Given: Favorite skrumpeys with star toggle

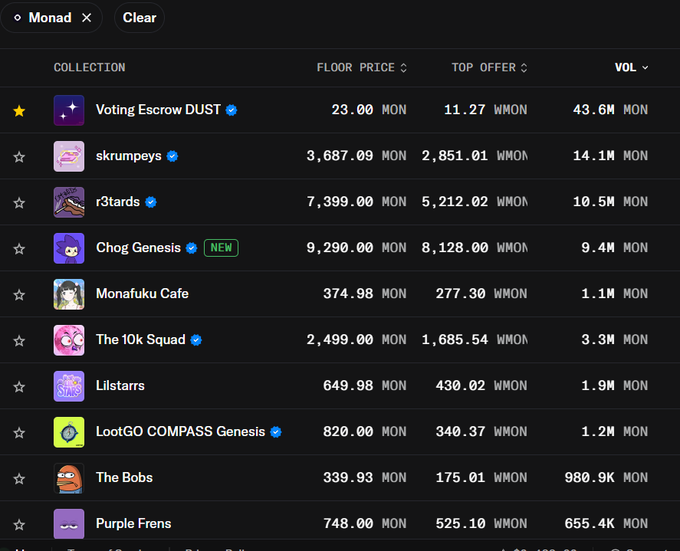Looking at the screenshot, I should pos(19,157).
